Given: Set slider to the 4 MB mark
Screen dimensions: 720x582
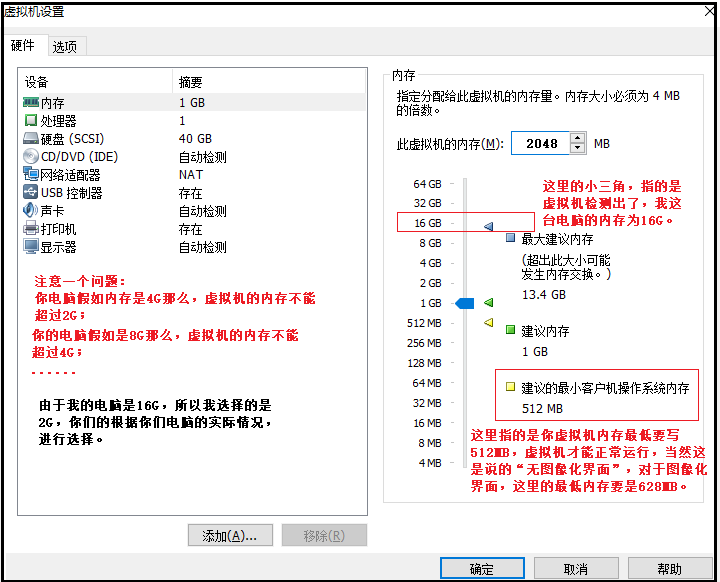Looking at the screenshot, I should 429,463.
